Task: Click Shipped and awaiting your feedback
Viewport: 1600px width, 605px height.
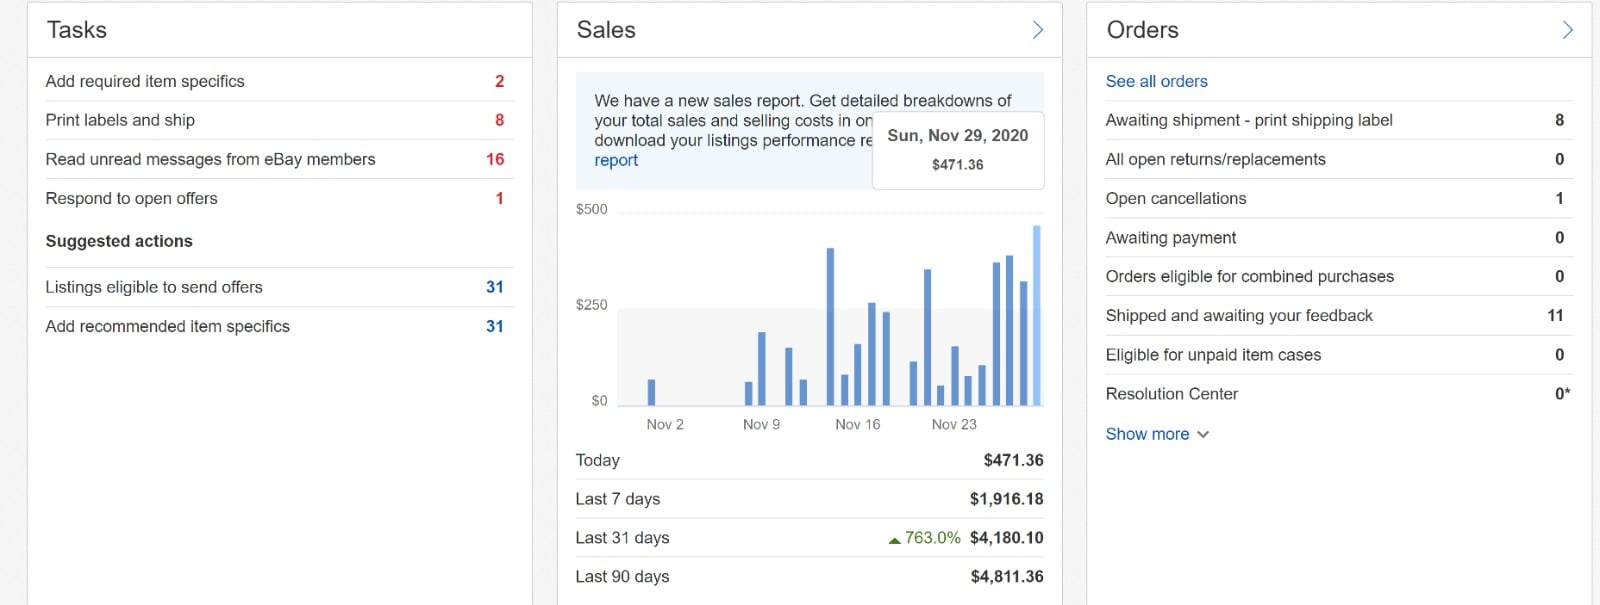Action: [1239, 315]
